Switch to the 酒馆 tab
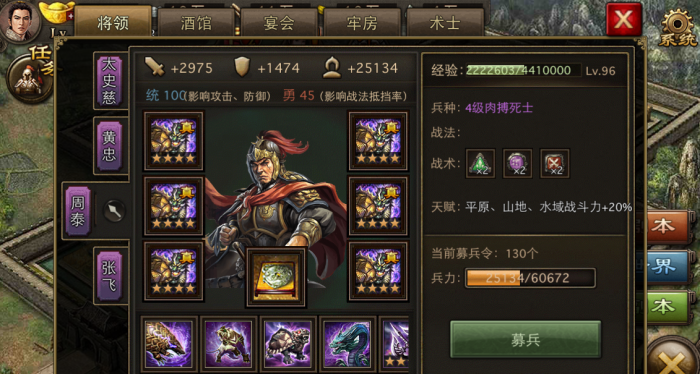 [x=196, y=22]
